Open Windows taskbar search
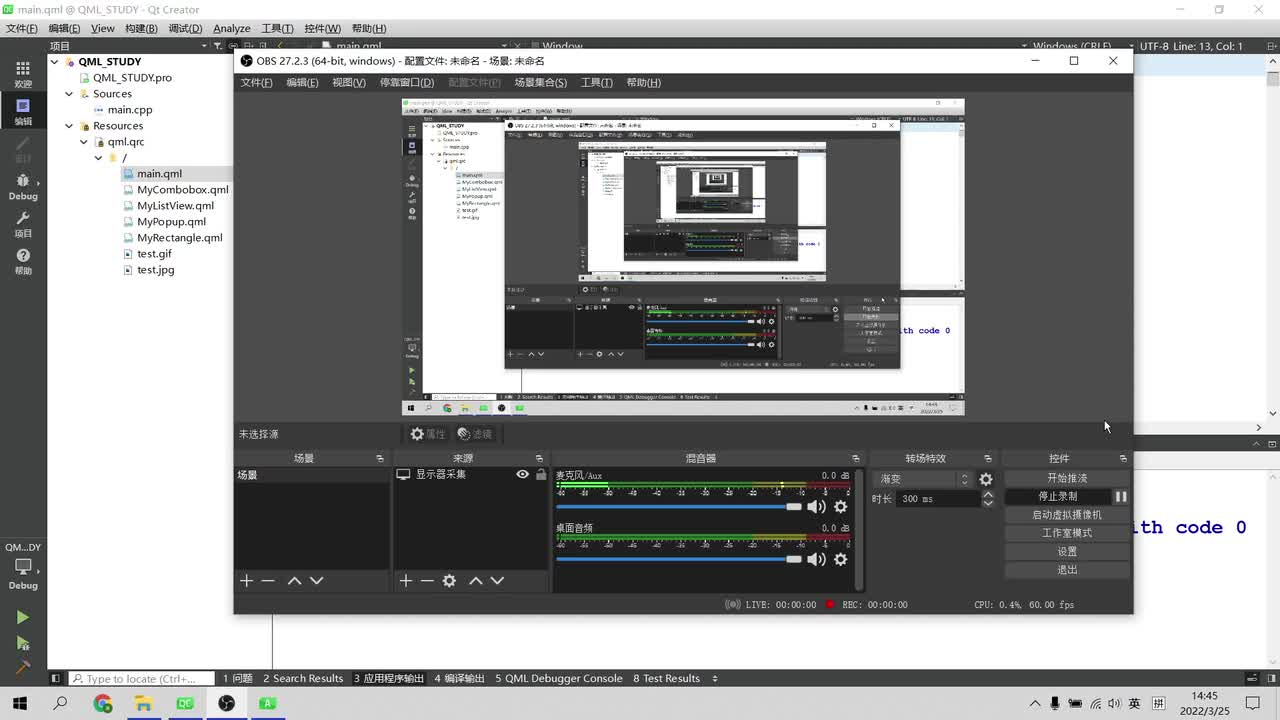 (61, 703)
